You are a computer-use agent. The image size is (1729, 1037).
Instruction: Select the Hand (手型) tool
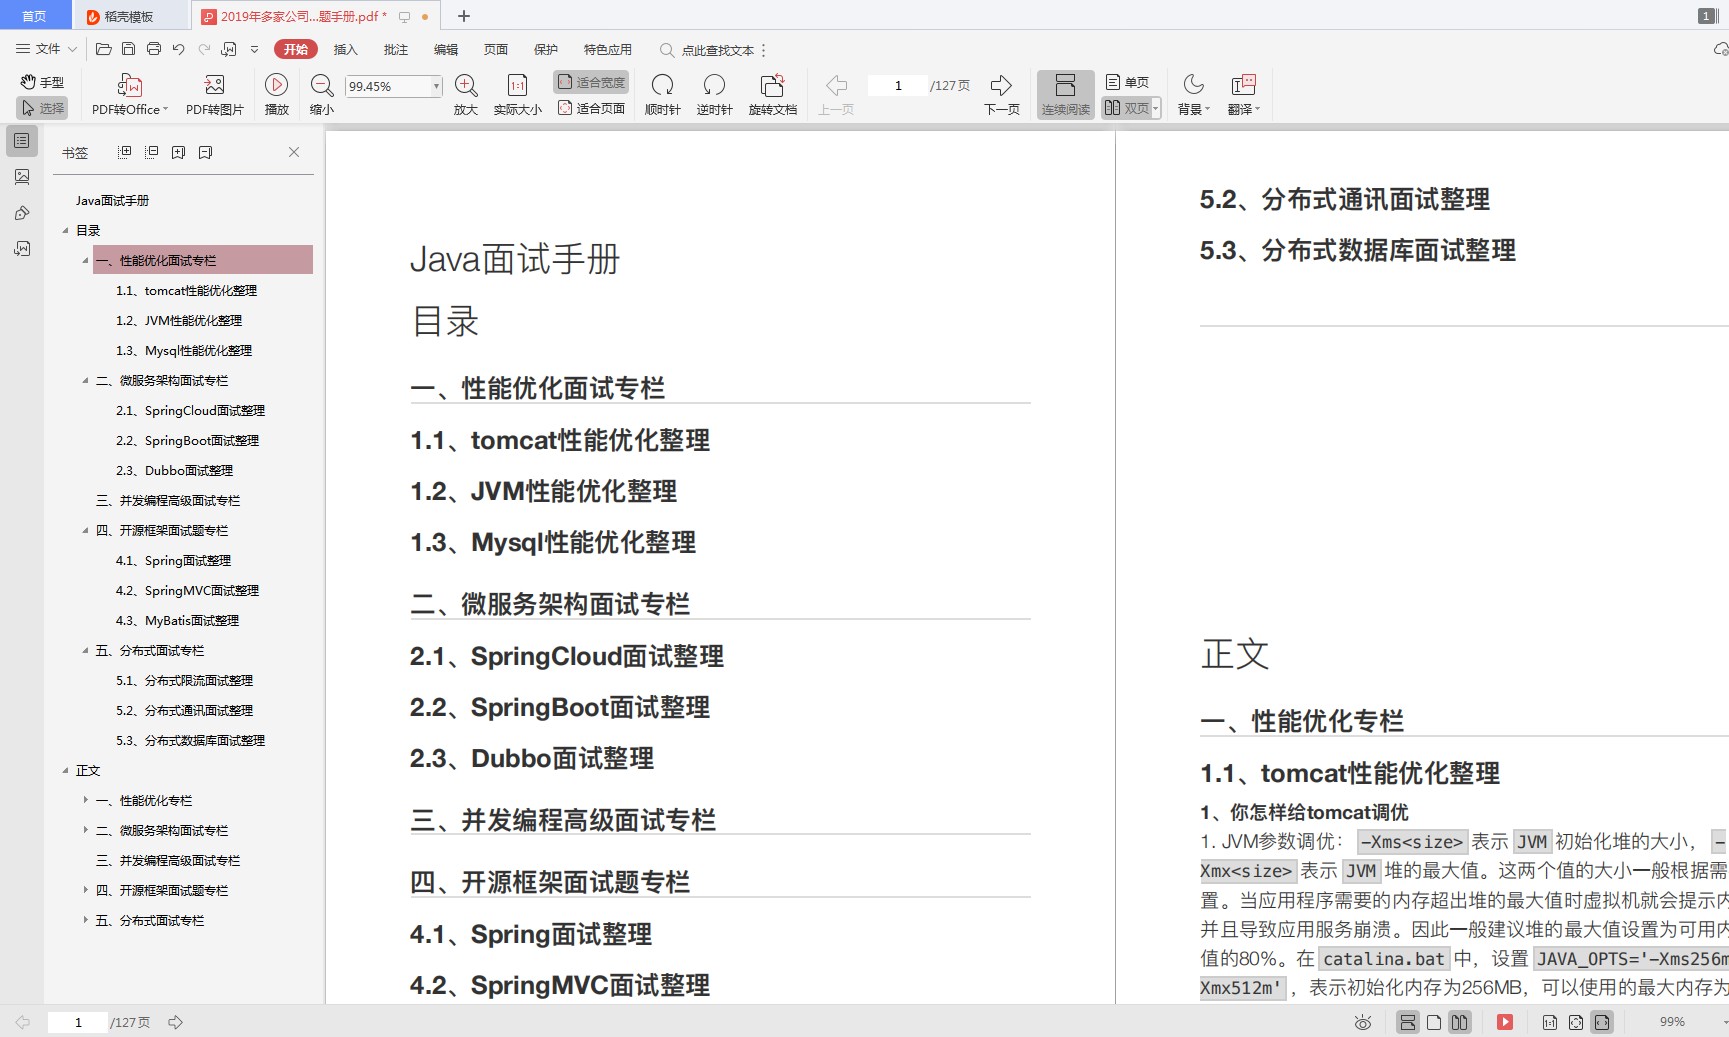point(42,82)
